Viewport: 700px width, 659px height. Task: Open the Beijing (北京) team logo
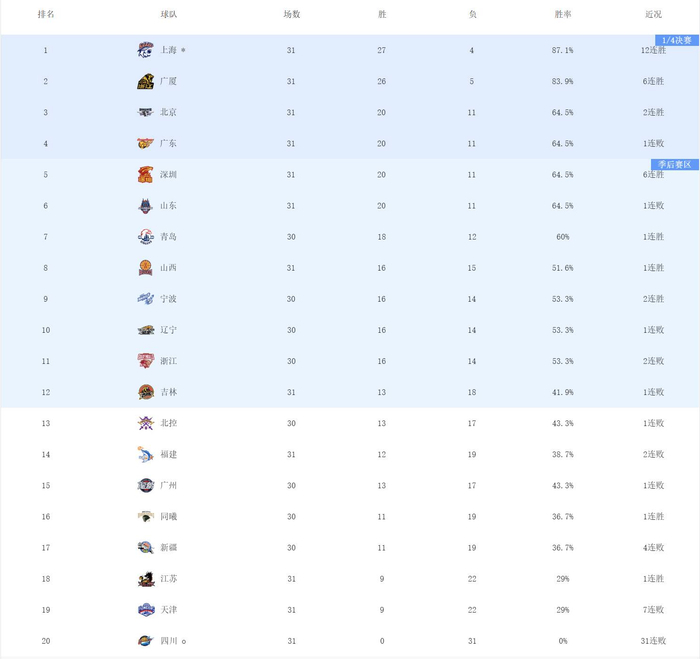pos(146,112)
